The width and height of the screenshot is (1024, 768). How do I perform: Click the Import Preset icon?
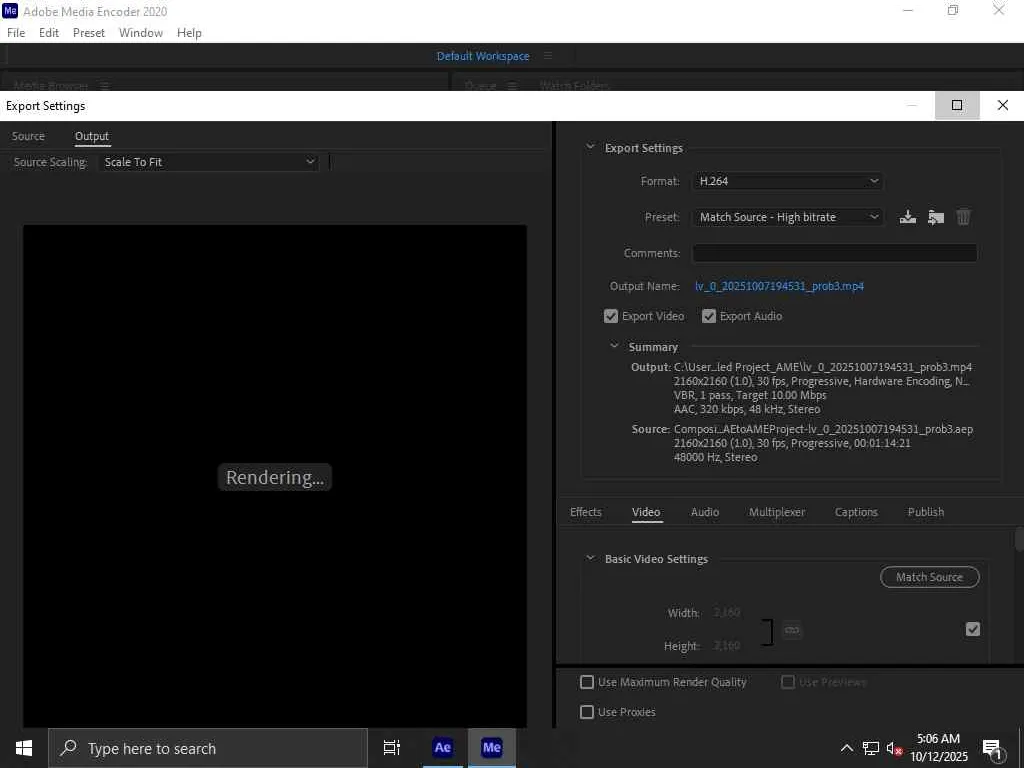point(936,217)
